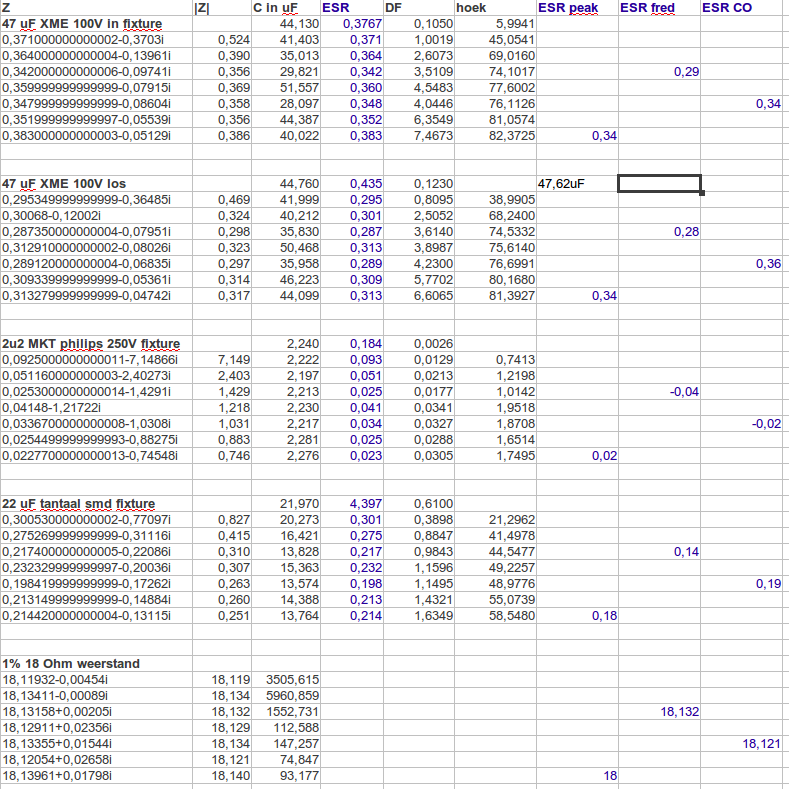
Task: Select the cell with value -0,04
Action: (x=659, y=392)
